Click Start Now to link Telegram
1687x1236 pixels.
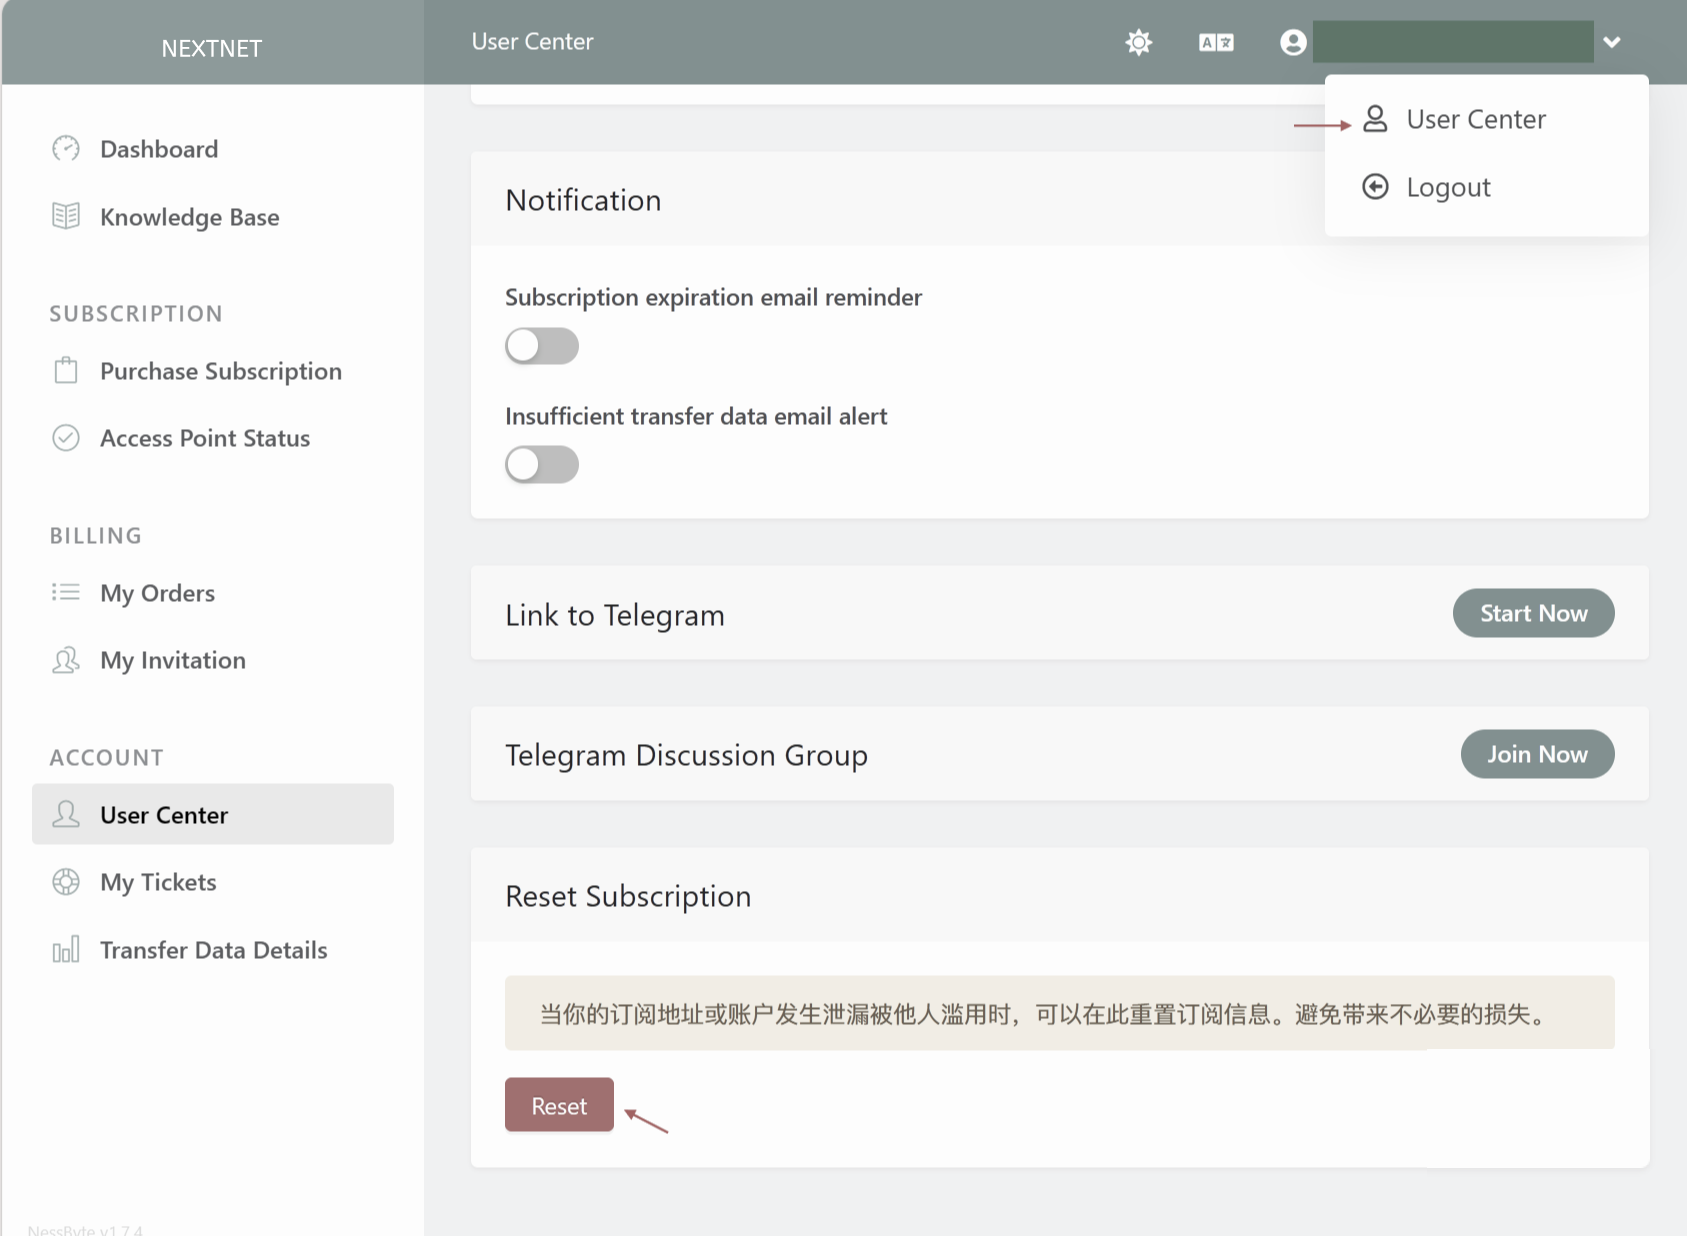tap(1533, 613)
